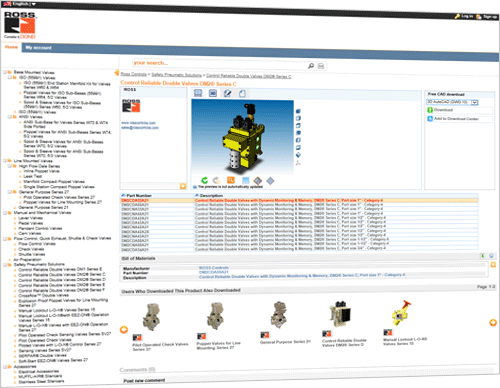This screenshot has width=500, height=388.
Task: Click the green Download icon
Action: click(430, 110)
